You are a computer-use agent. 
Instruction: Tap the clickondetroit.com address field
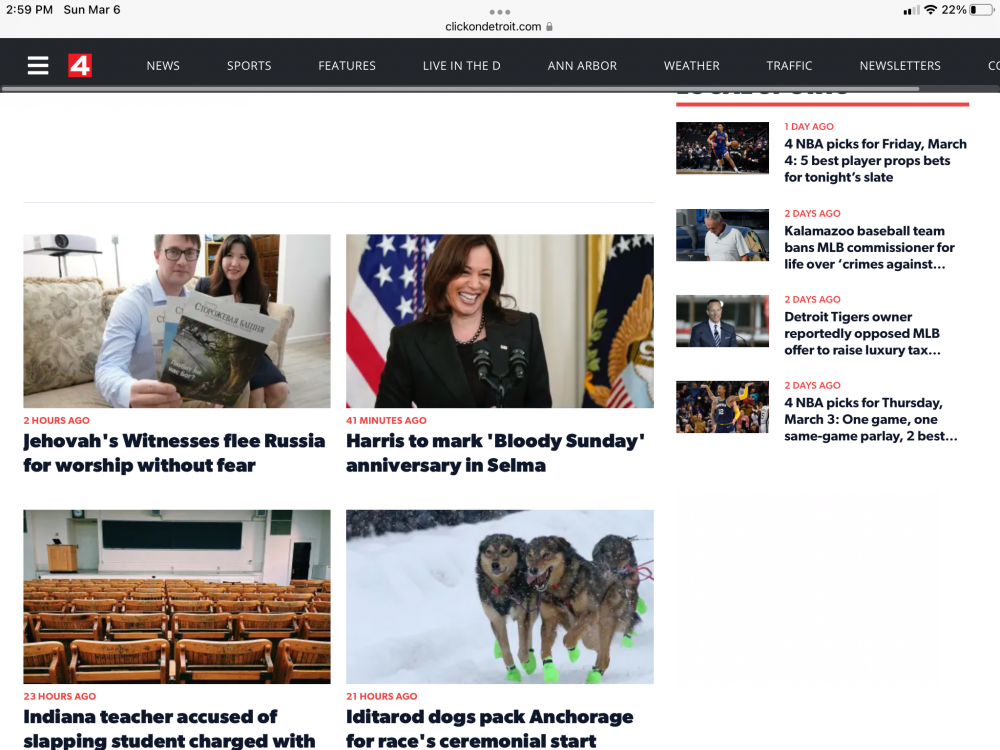(493, 27)
